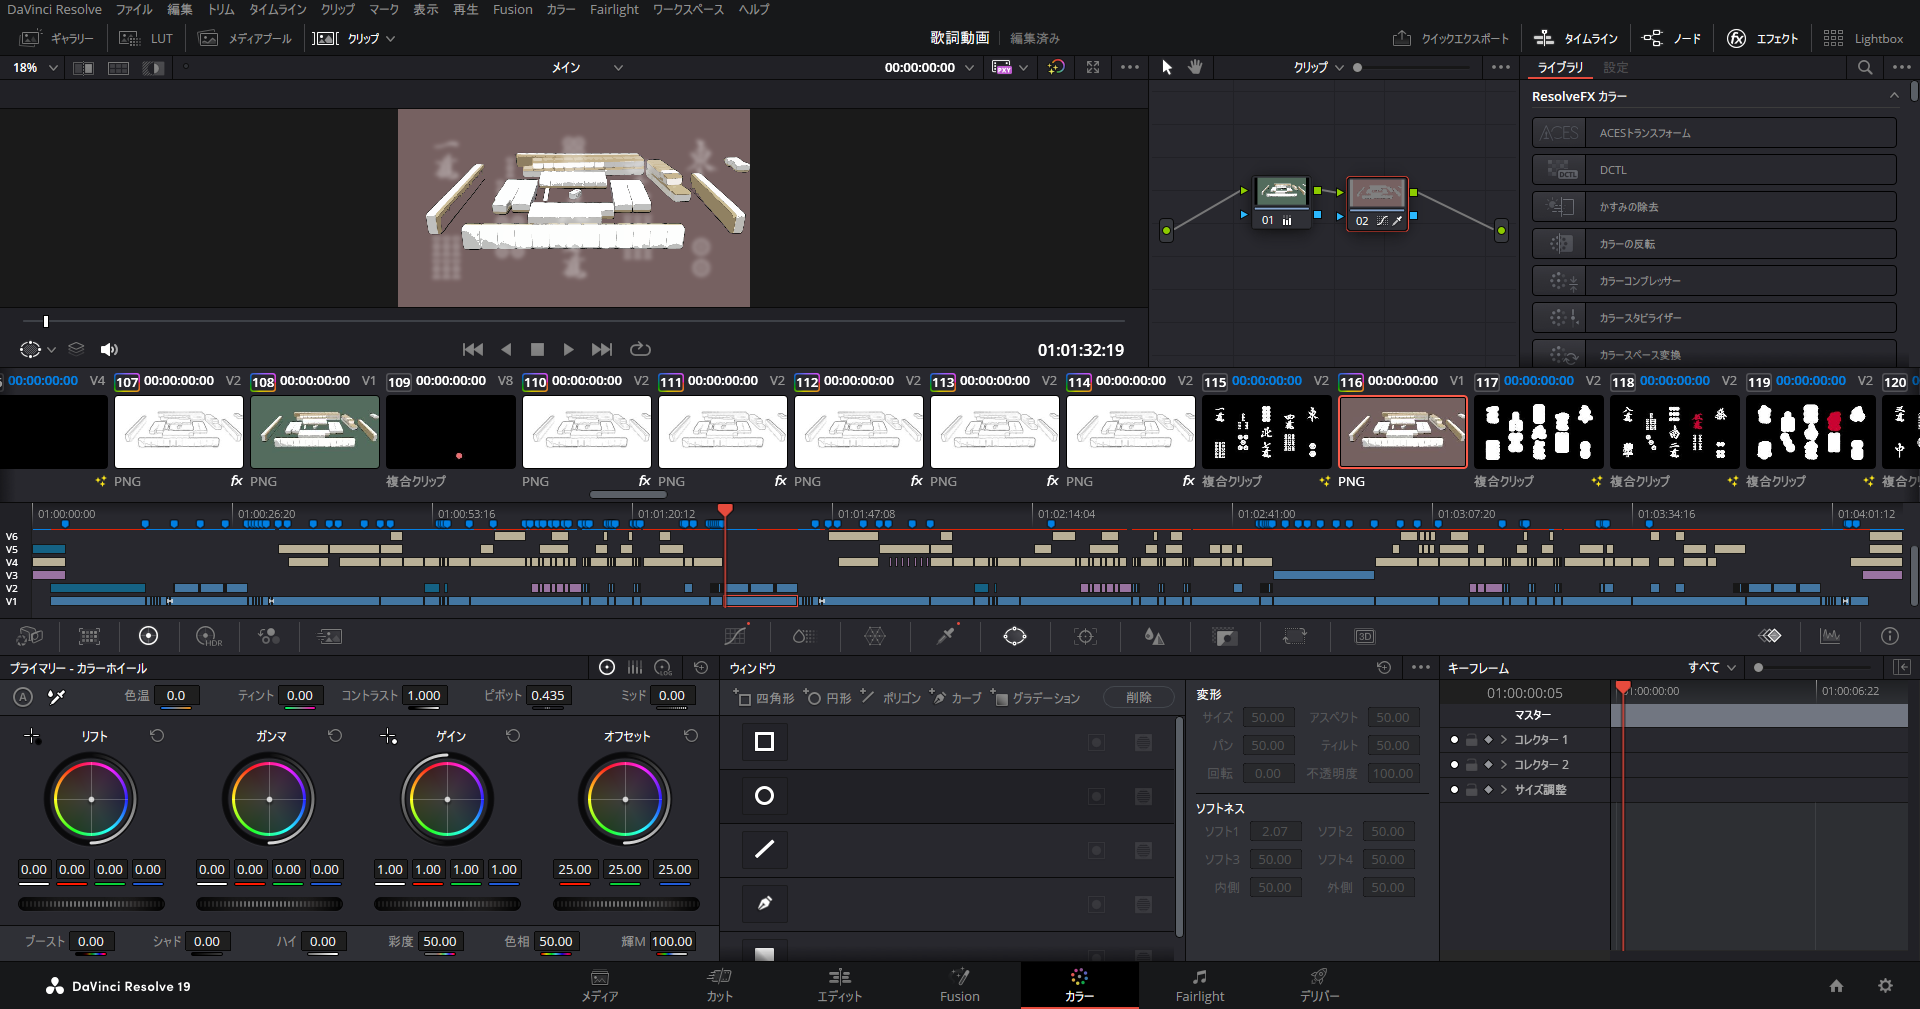Click the リフト master wheel slider
Viewport: 1920px width, 1009px height.
coord(91,904)
